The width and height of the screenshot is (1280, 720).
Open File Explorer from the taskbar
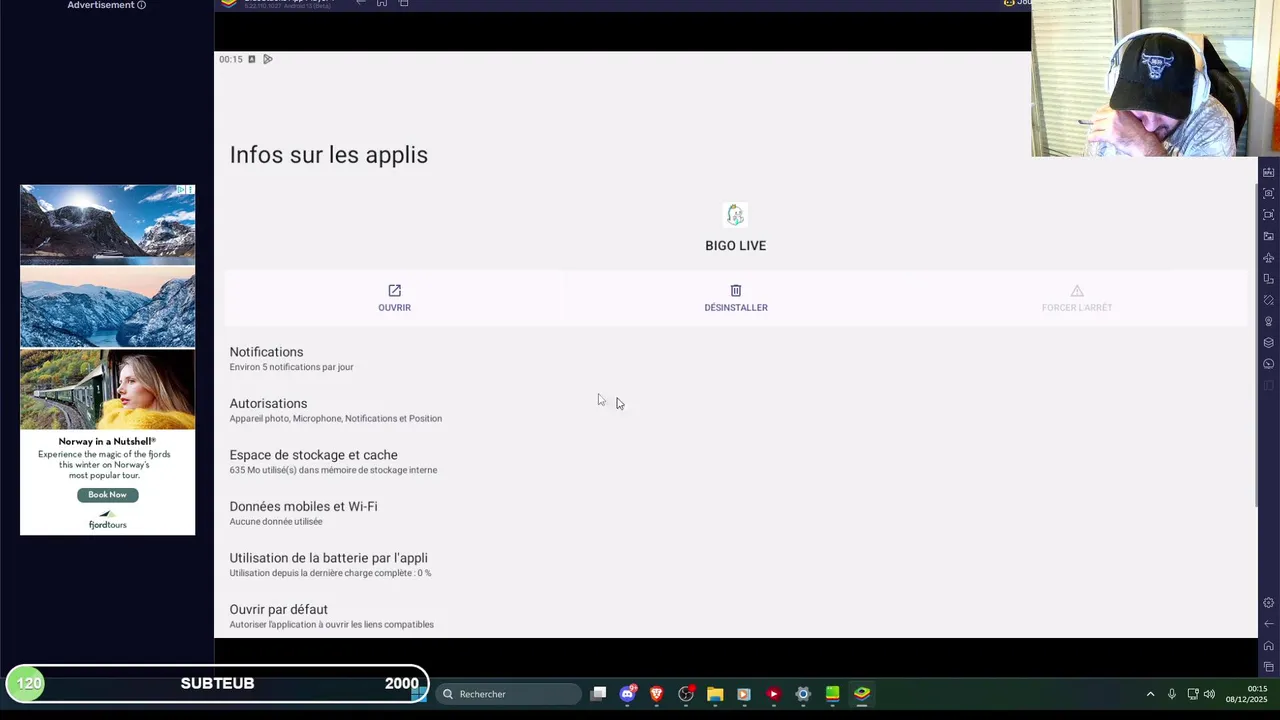[715, 694]
